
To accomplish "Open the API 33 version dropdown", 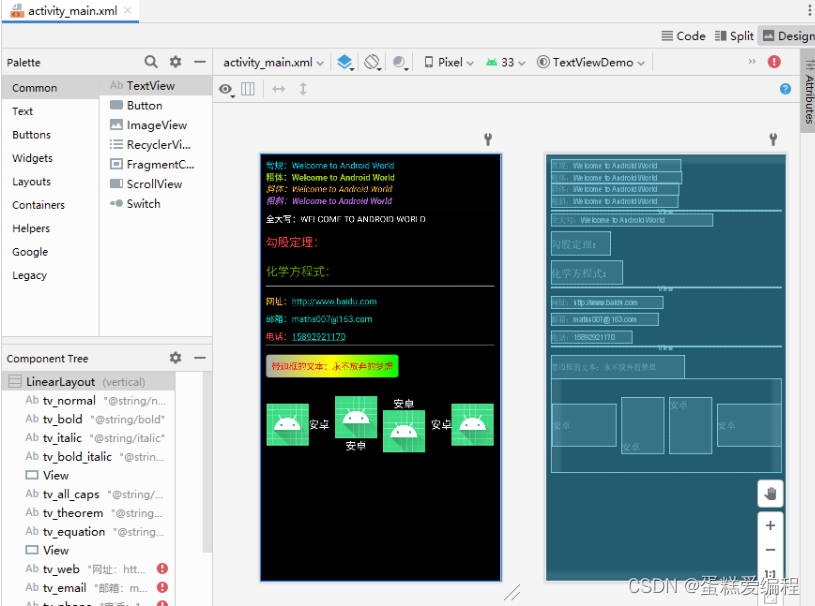I will (x=506, y=62).
